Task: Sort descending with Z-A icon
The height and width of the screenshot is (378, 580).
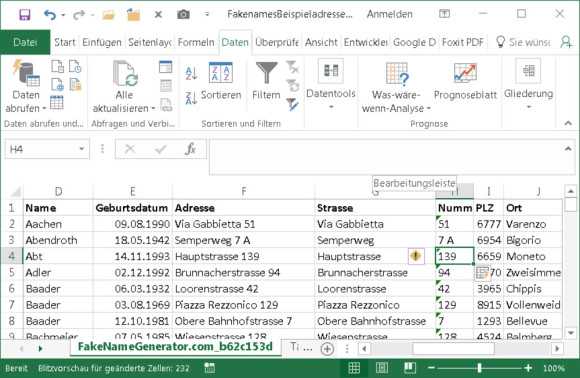Action: 191,98
